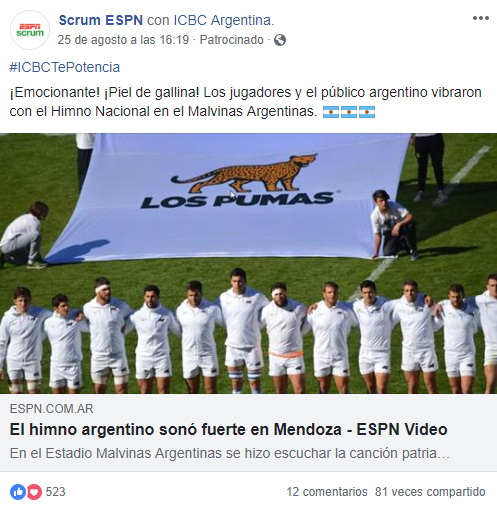Click the blue like reaction icon

pyautogui.click(x=18, y=492)
